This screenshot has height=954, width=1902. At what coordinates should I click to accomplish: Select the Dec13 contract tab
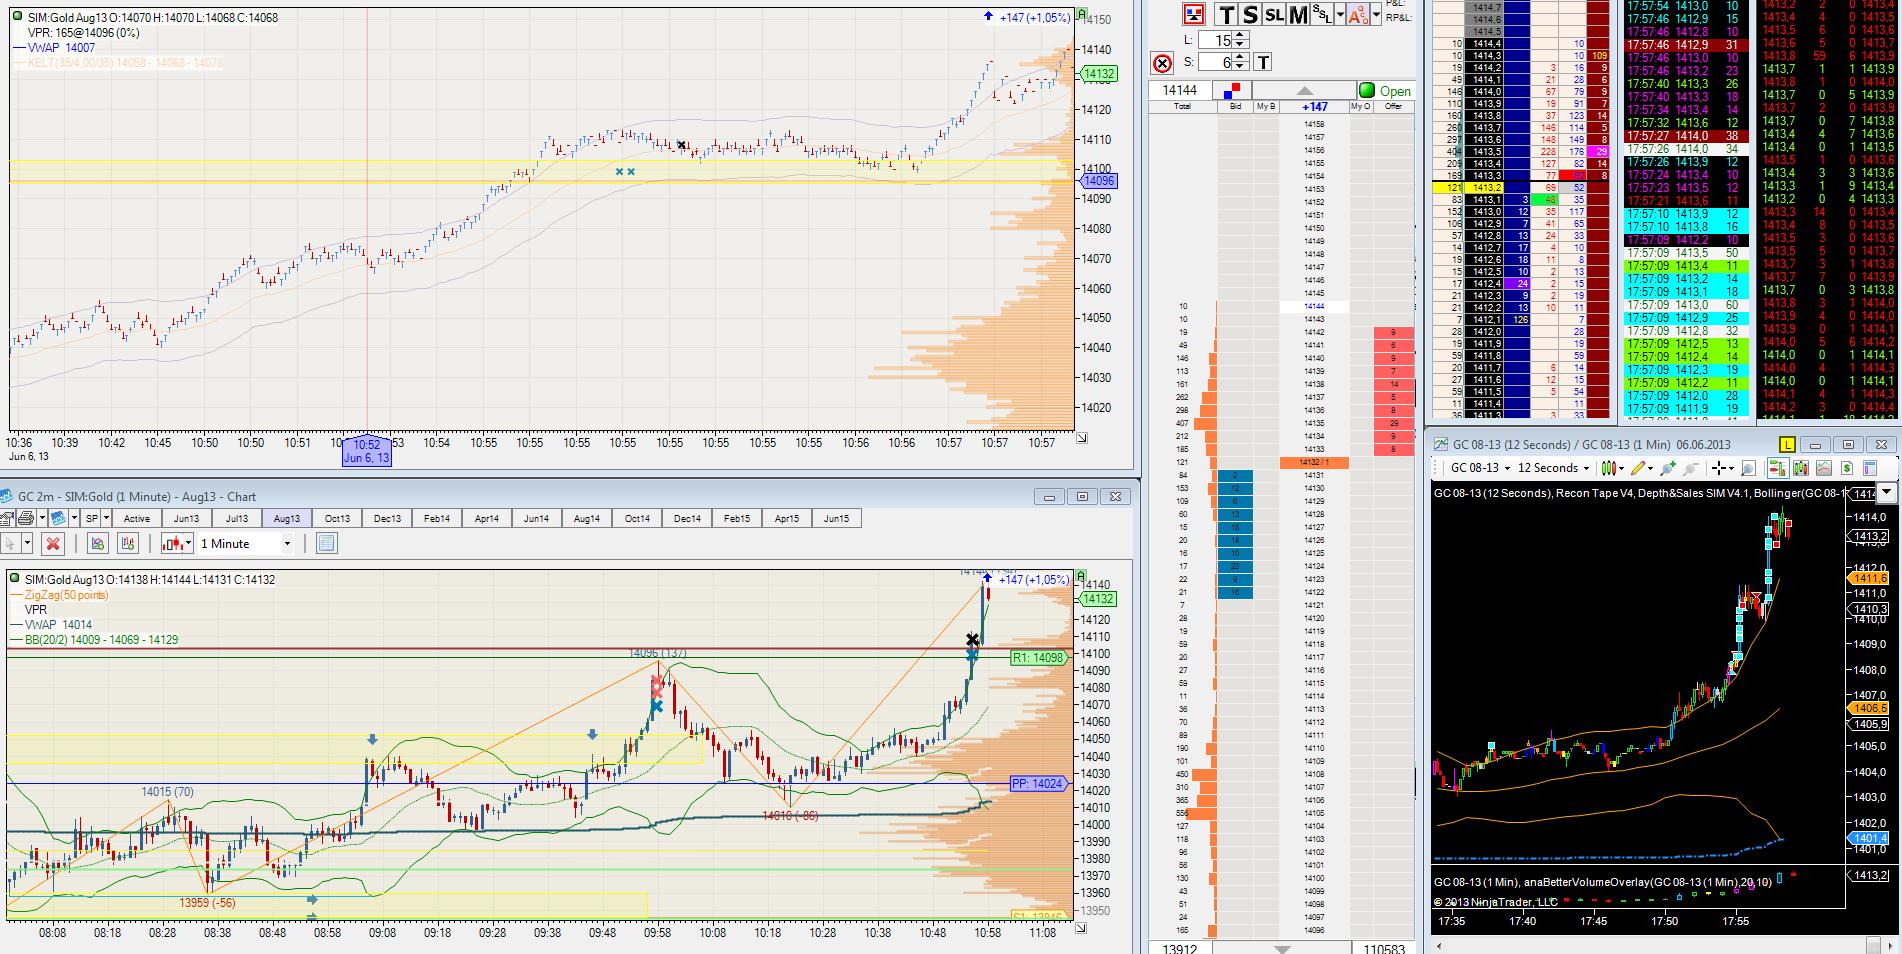pos(387,518)
